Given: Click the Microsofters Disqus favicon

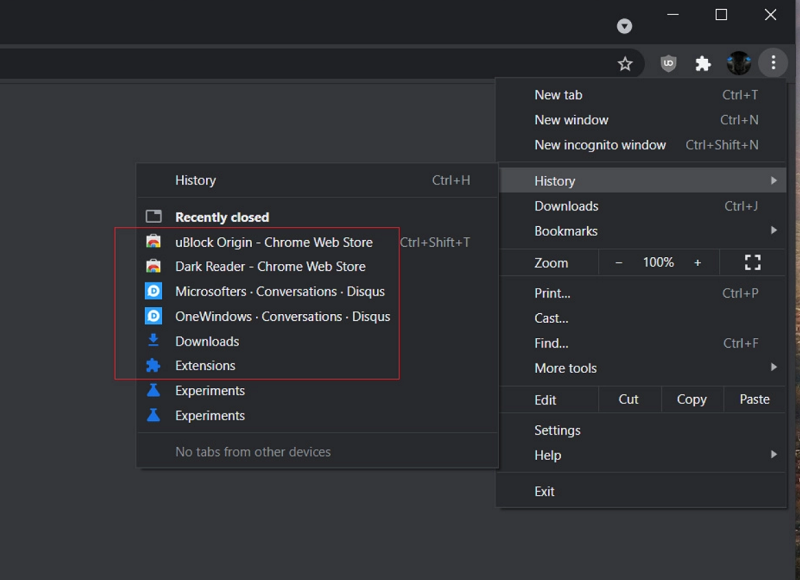Looking at the screenshot, I should (154, 291).
